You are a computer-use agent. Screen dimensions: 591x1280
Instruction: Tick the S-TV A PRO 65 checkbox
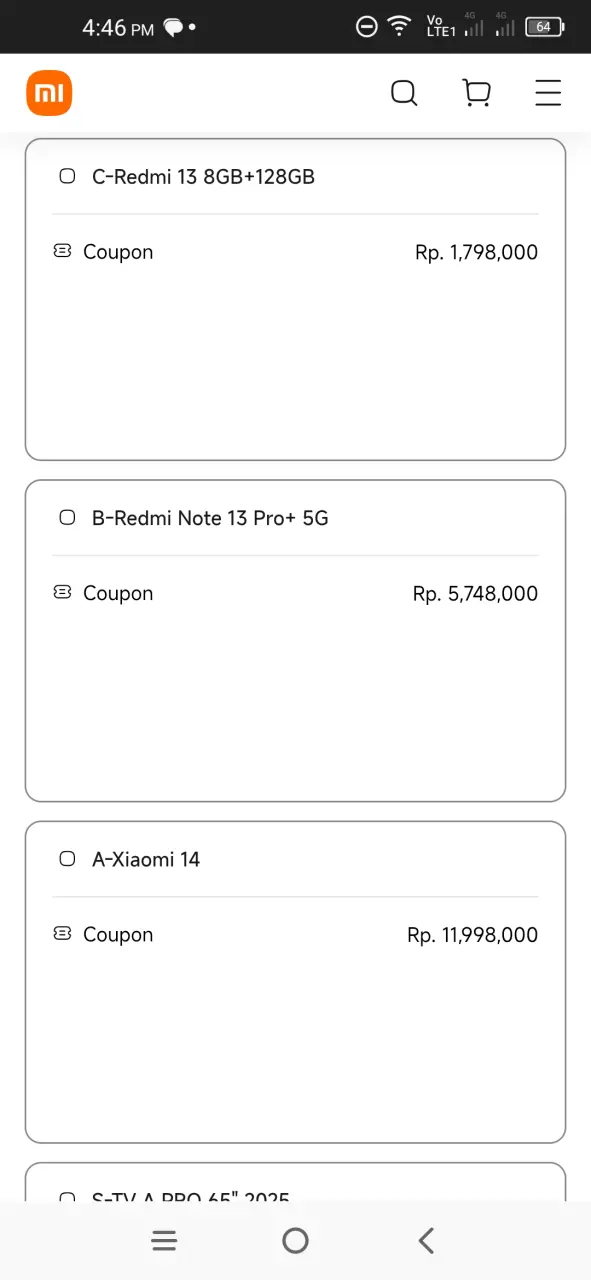coord(67,1196)
